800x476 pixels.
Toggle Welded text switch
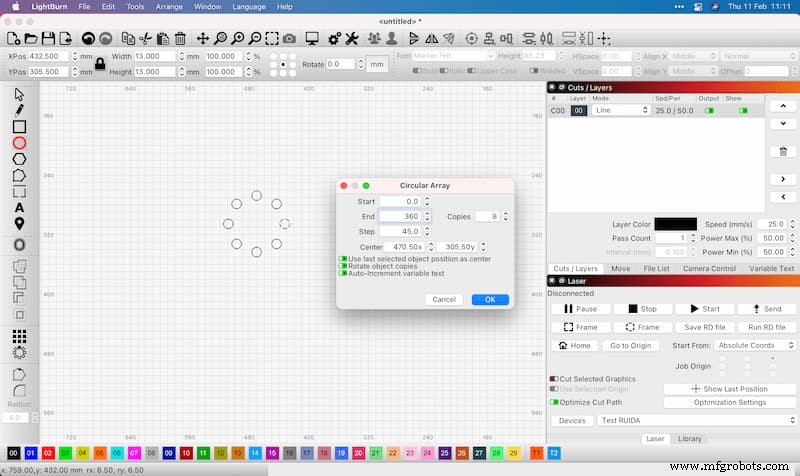(534, 71)
